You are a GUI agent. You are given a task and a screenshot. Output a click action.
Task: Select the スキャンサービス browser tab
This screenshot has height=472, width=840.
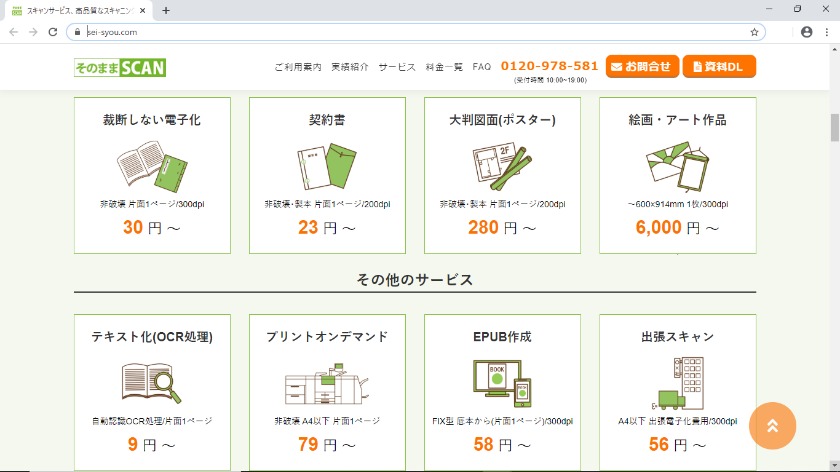point(77,11)
